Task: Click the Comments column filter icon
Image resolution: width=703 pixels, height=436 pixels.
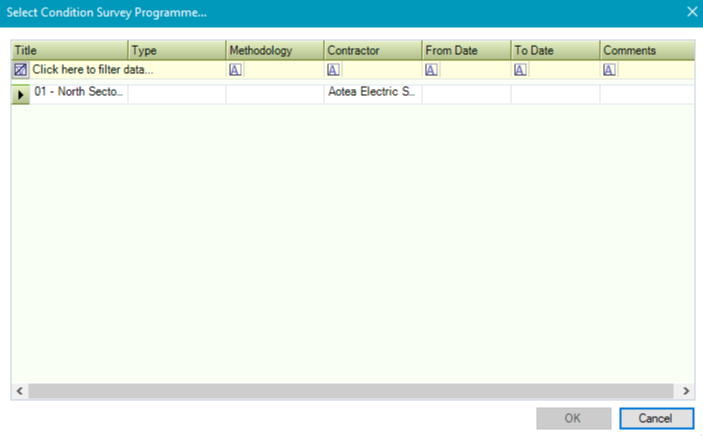Action: [x=609, y=70]
